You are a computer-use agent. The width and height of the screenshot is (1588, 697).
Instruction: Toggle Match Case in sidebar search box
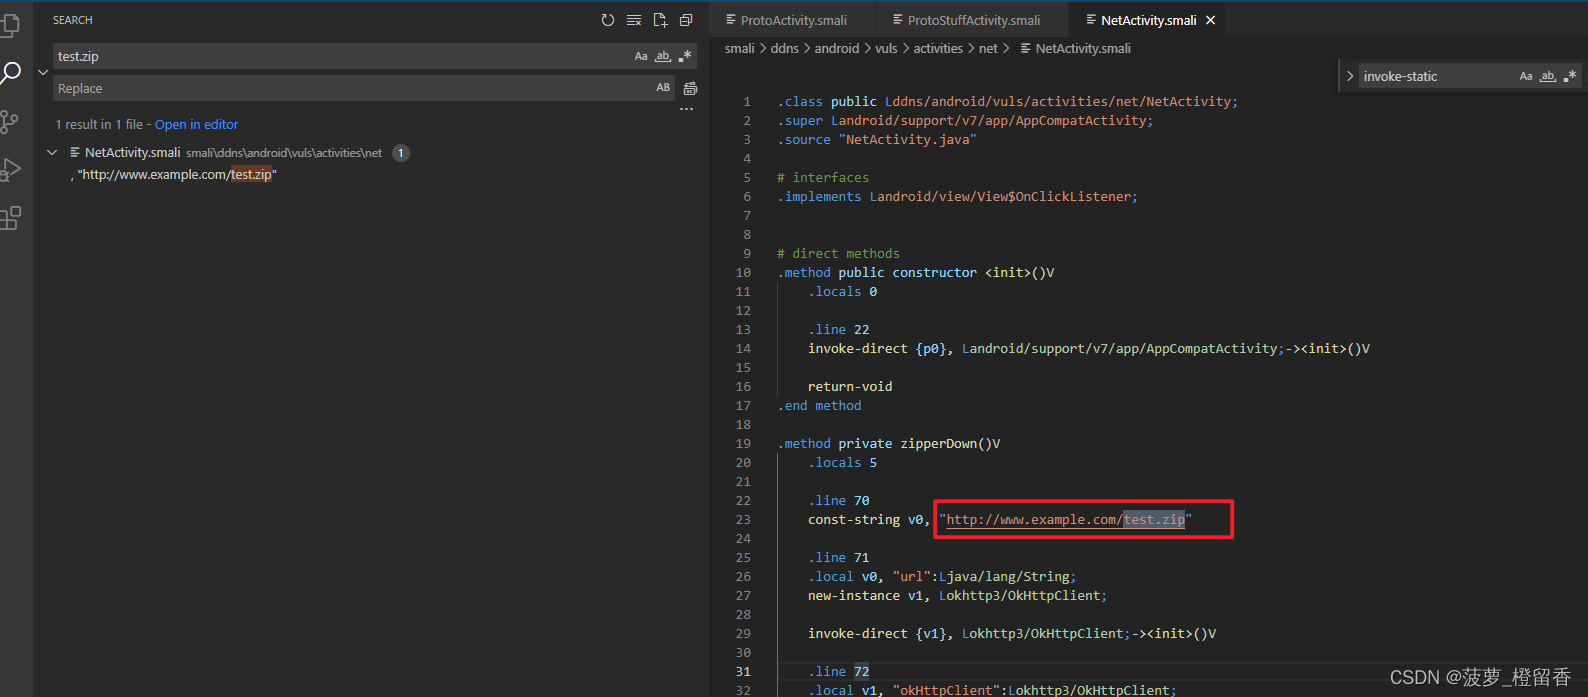[x=641, y=57]
